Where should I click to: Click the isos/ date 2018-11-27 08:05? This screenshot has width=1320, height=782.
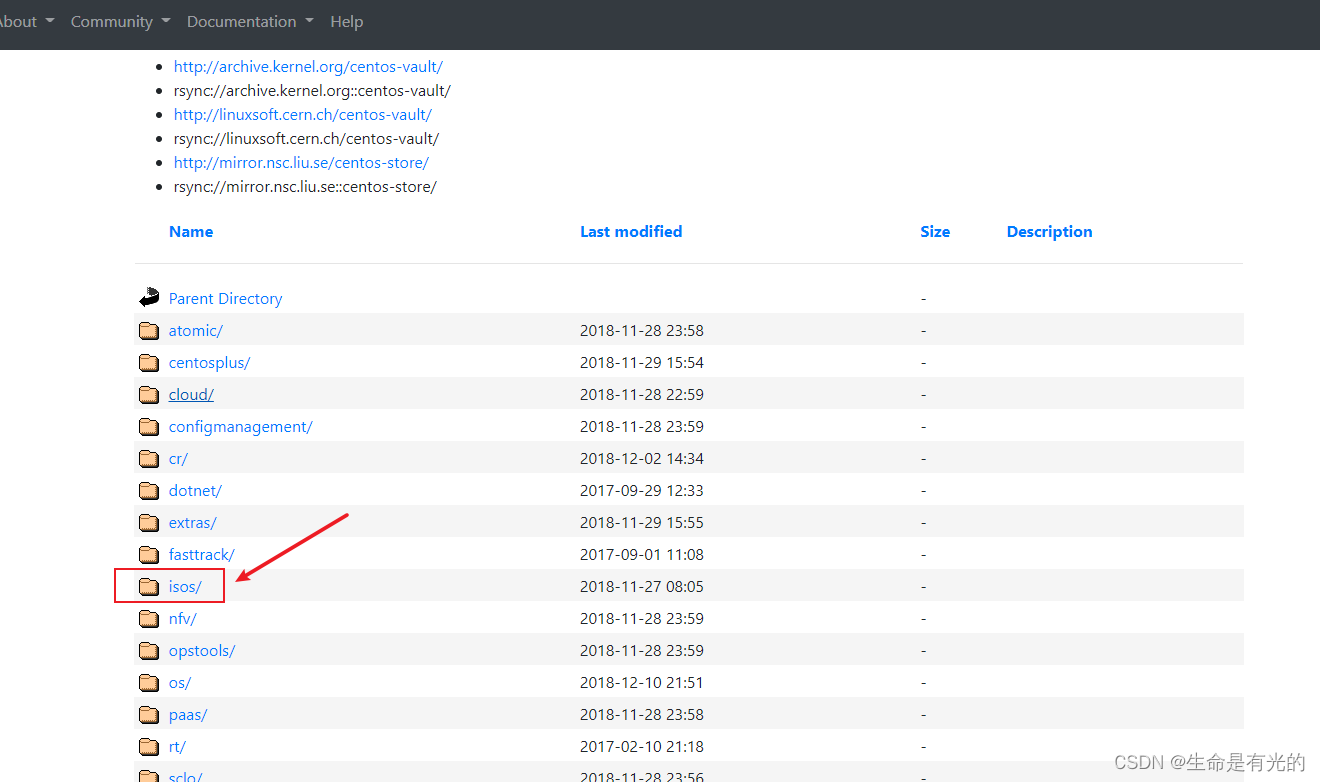[642, 586]
